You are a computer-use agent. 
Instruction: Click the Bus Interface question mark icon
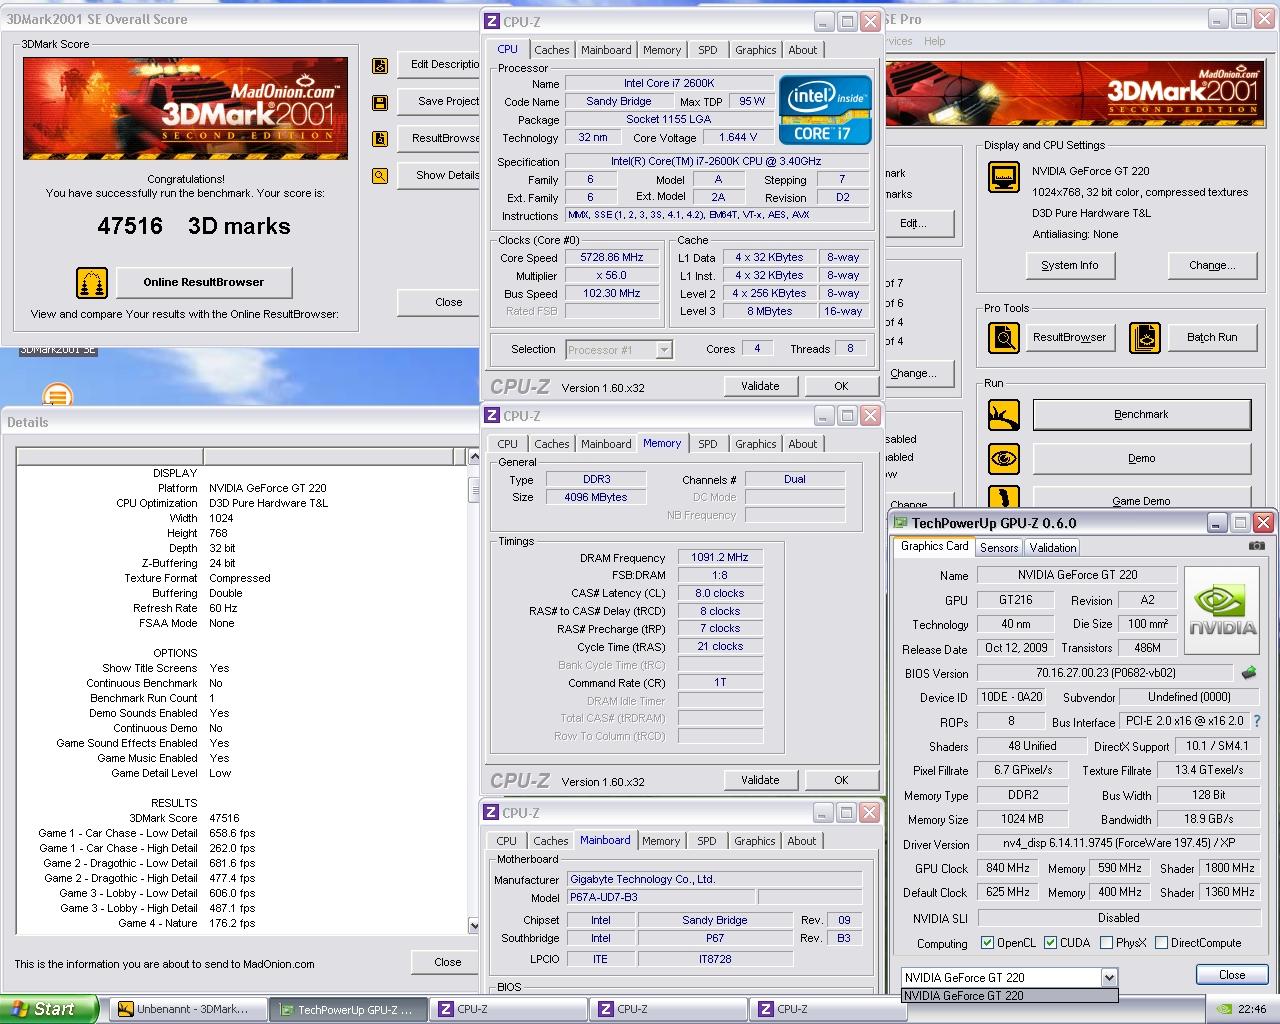1257,721
